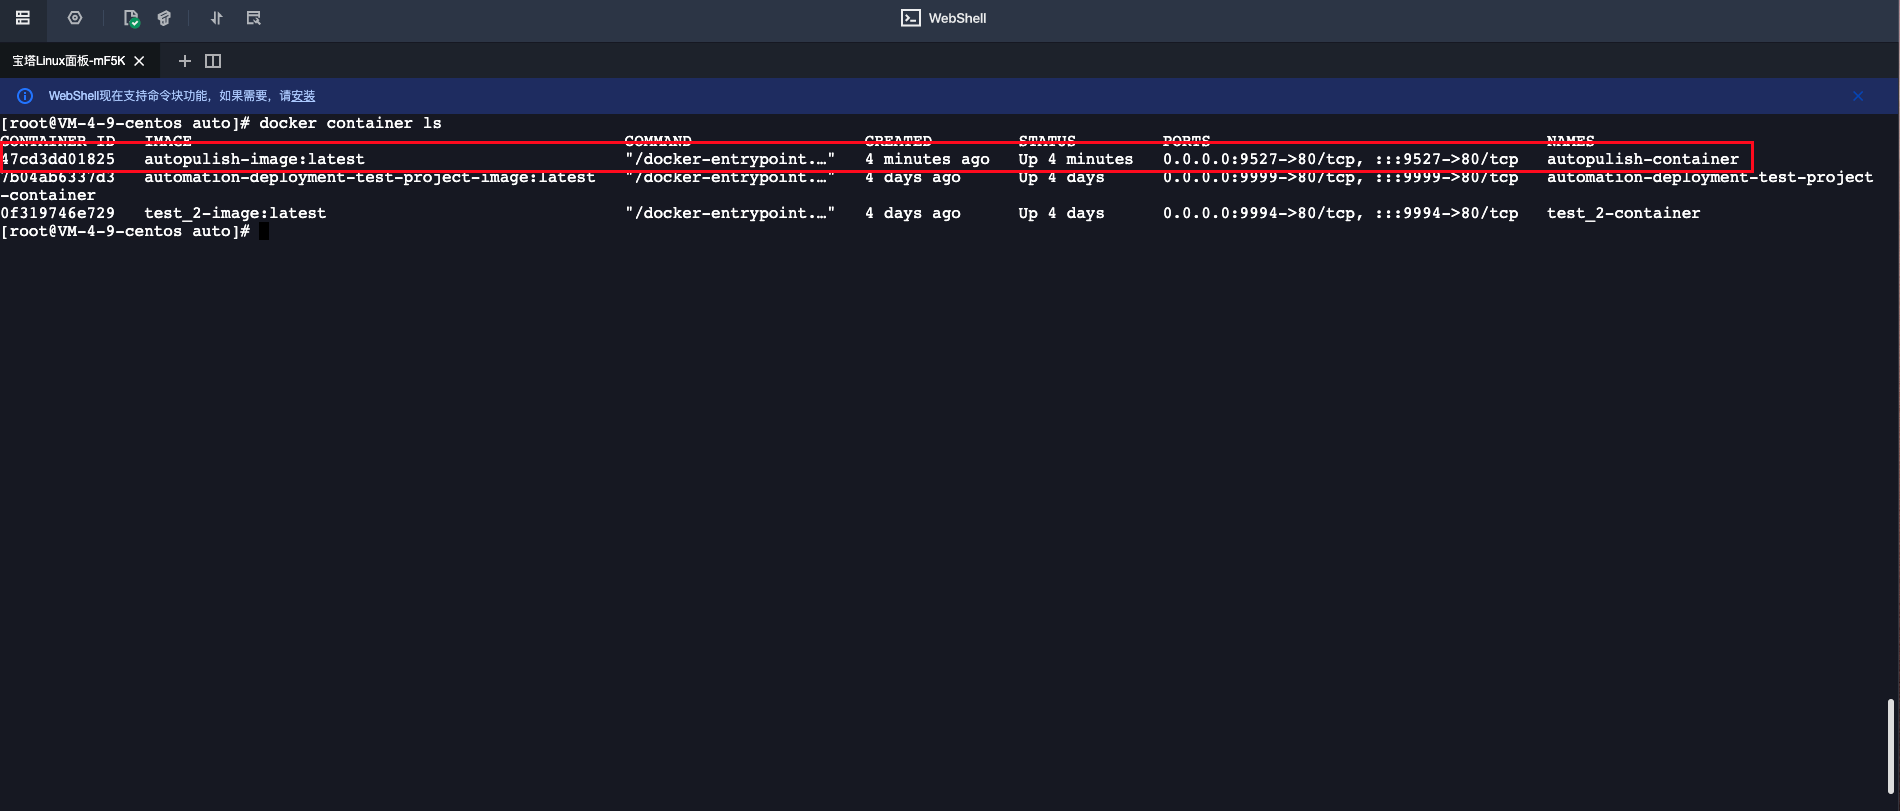Click the name autopulish-container
Screen dimensions: 1900x811
coord(1642,159)
